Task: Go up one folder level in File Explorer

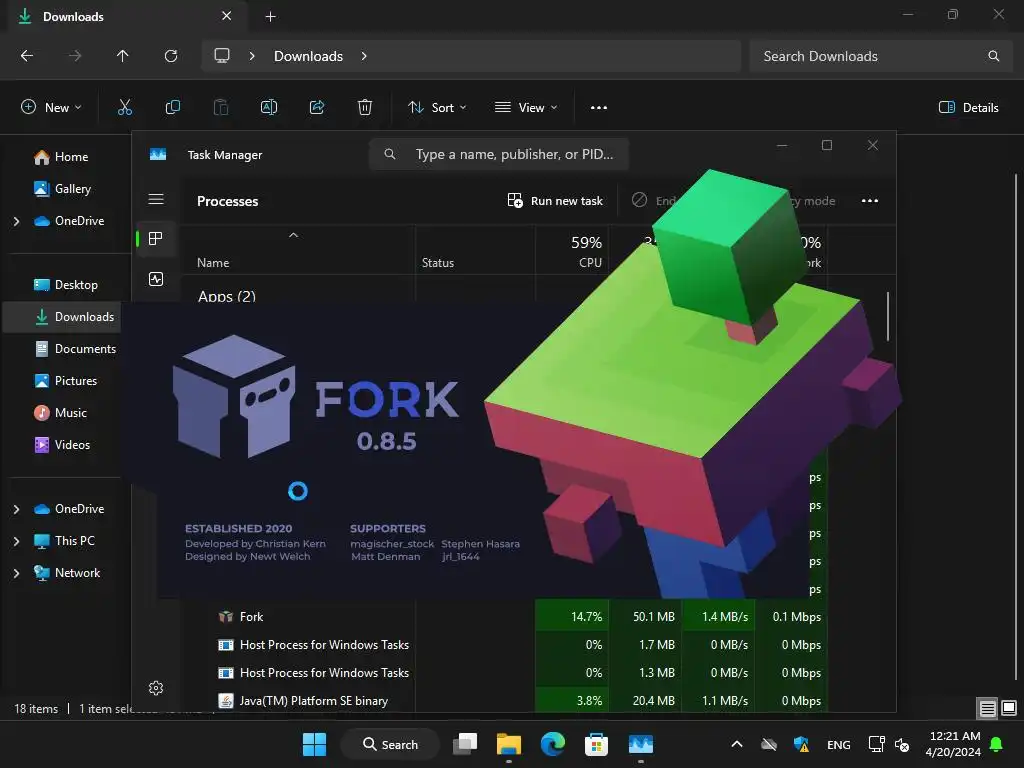Action: (x=122, y=56)
